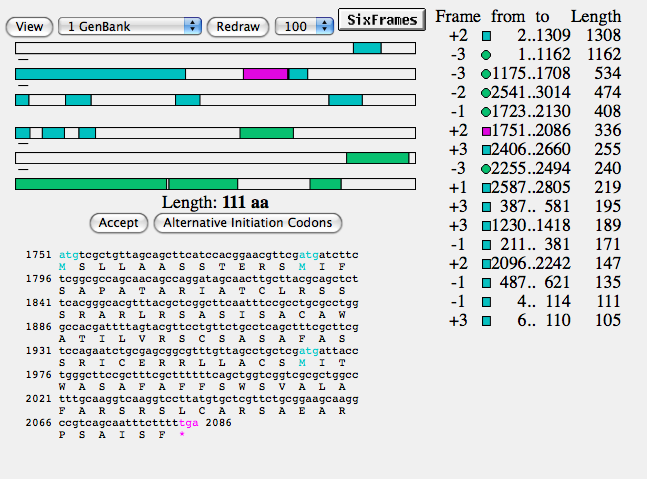This screenshot has width=647, height=479.
Task: Click the green circle marker for ORF 2541..3014
Action: tap(487, 93)
